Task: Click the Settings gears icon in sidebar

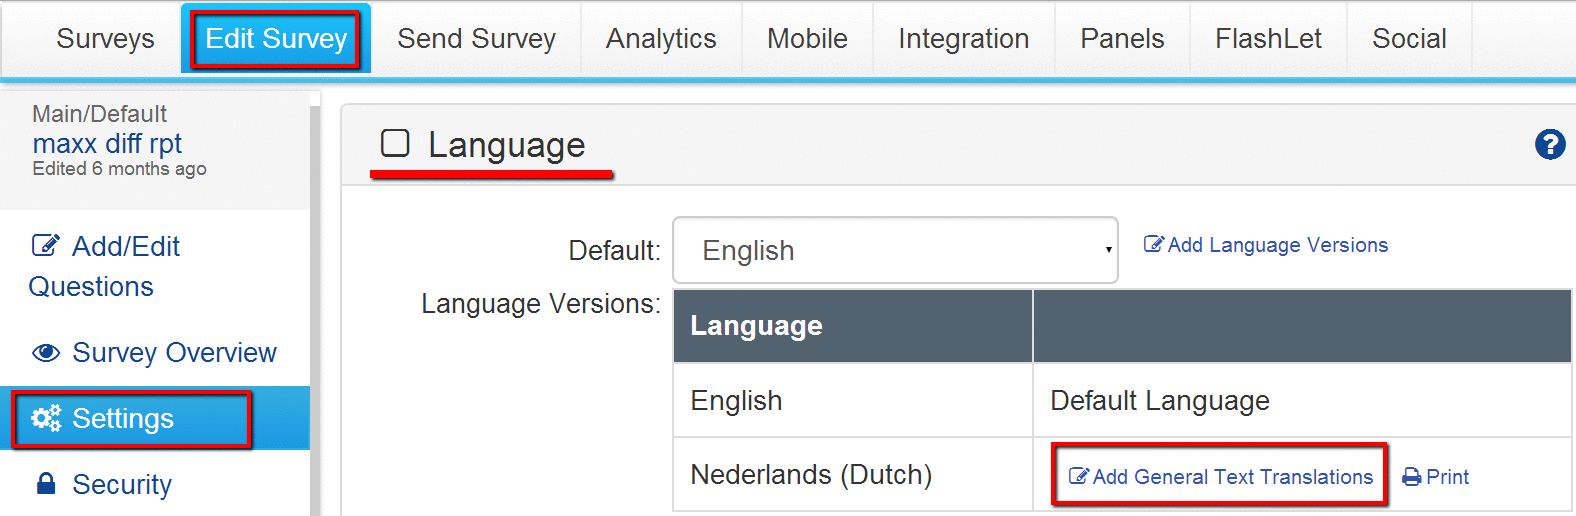Action: click(46, 418)
